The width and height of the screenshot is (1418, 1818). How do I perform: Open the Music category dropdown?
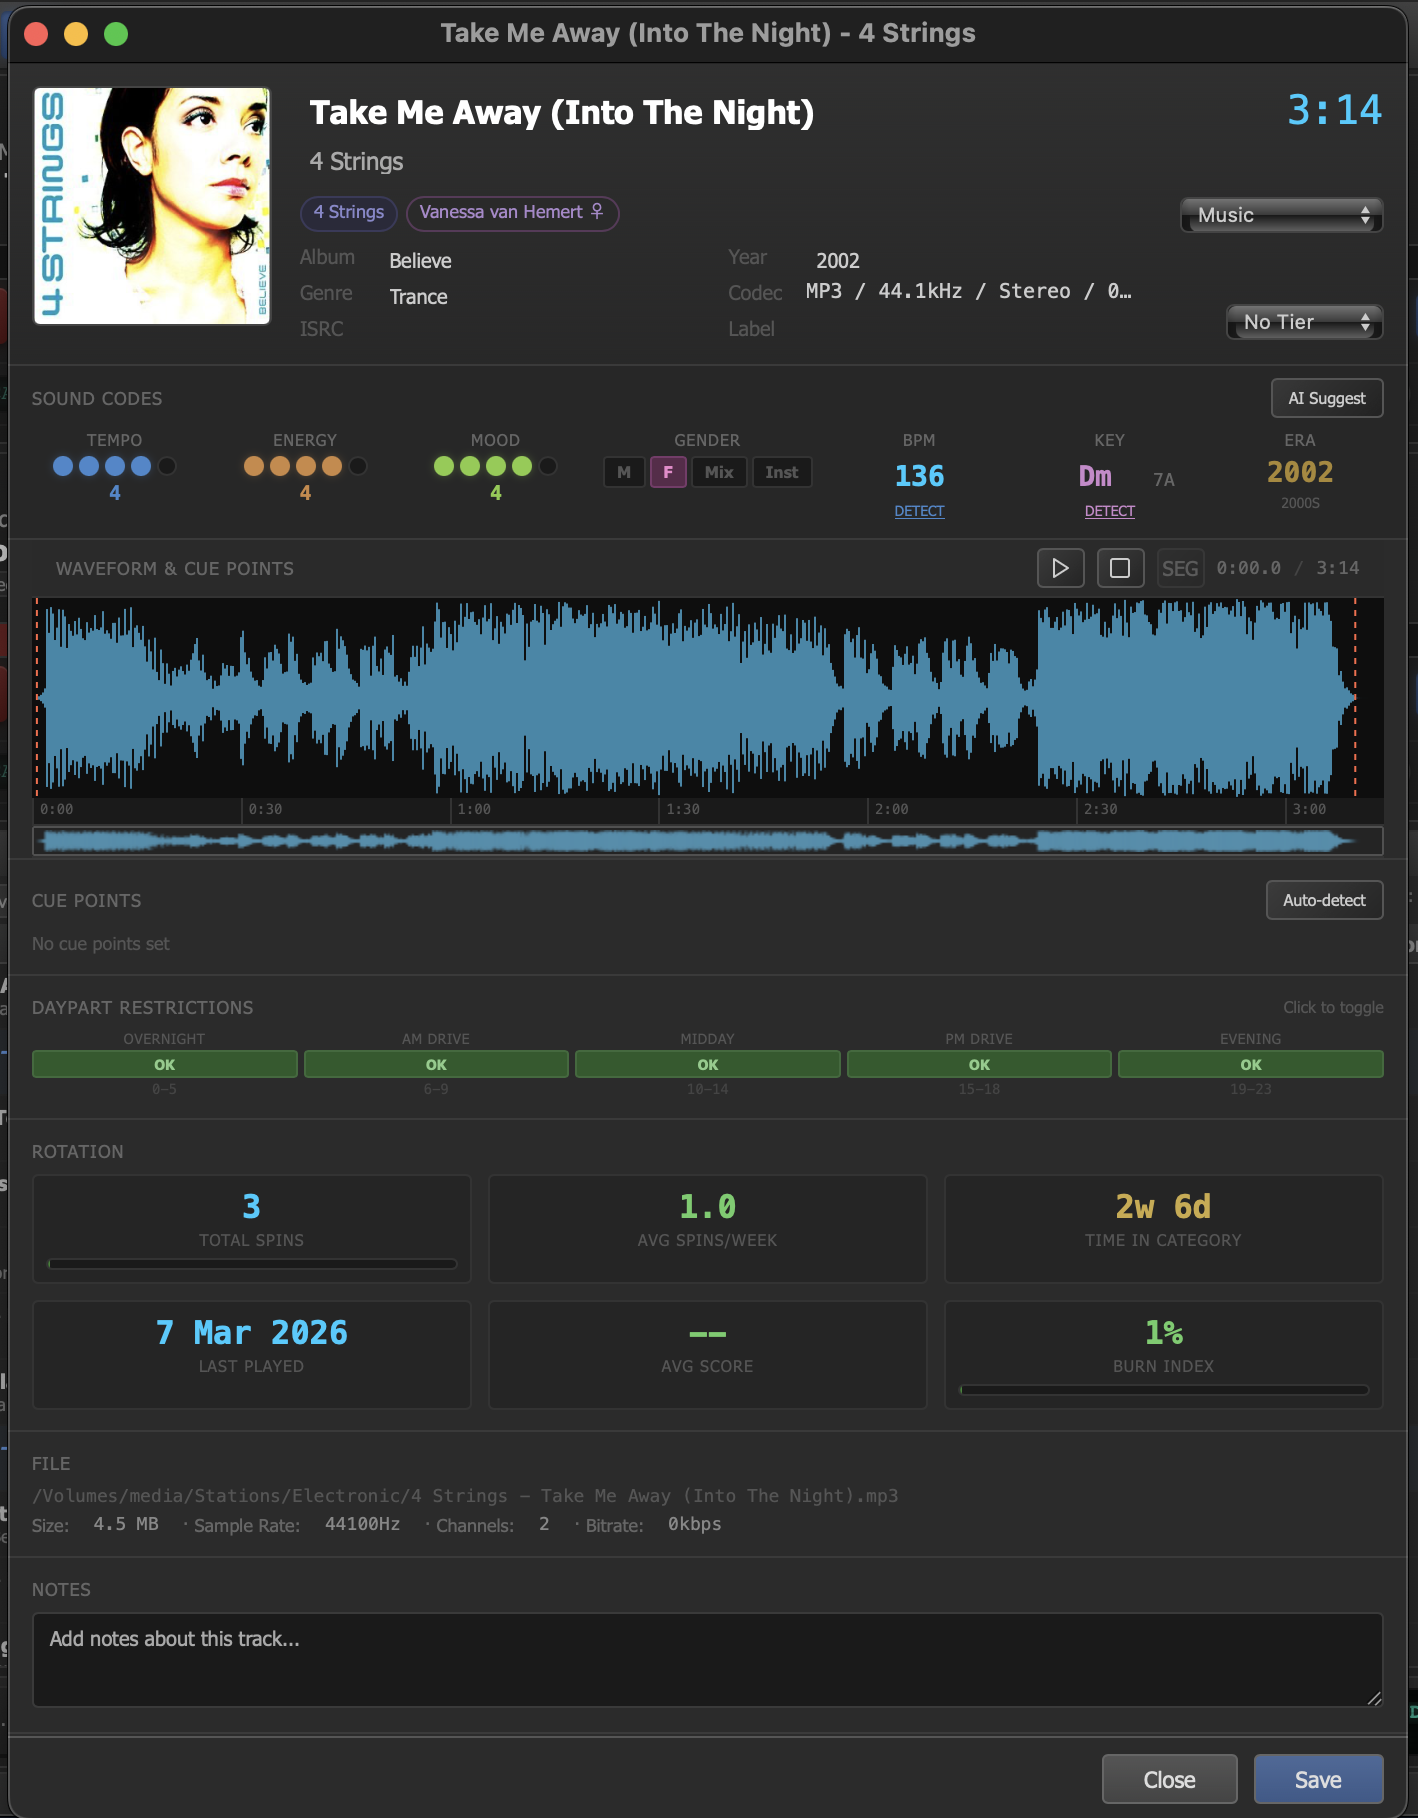point(1281,215)
